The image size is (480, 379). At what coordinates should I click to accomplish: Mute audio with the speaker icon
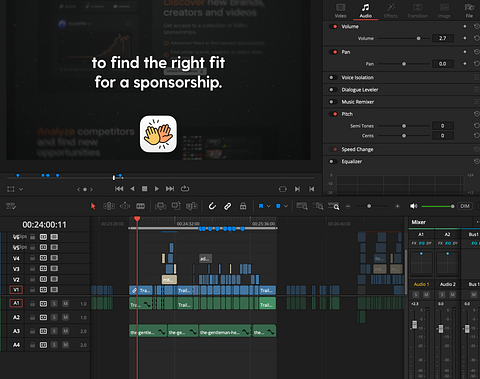[x=413, y=206]
